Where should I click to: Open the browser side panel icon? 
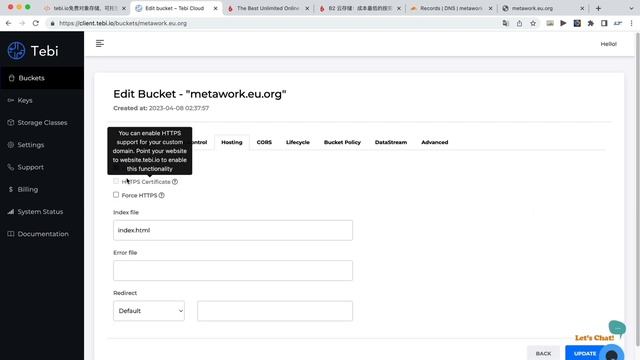[604, 23]
